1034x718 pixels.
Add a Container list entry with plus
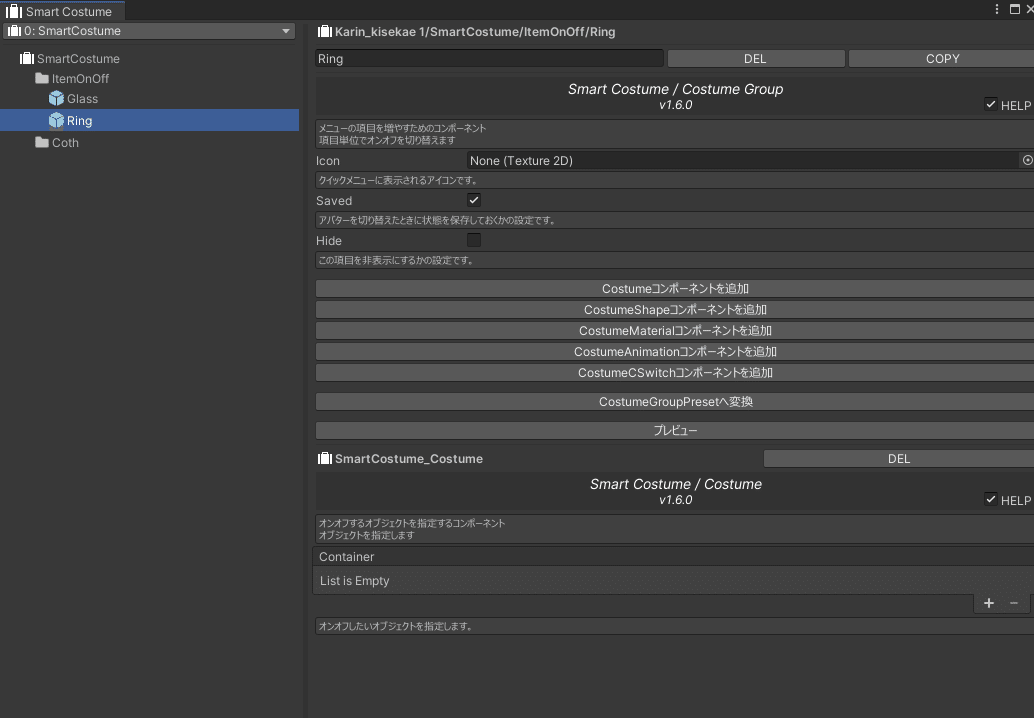pyautogui.click(x=989, y=603)
